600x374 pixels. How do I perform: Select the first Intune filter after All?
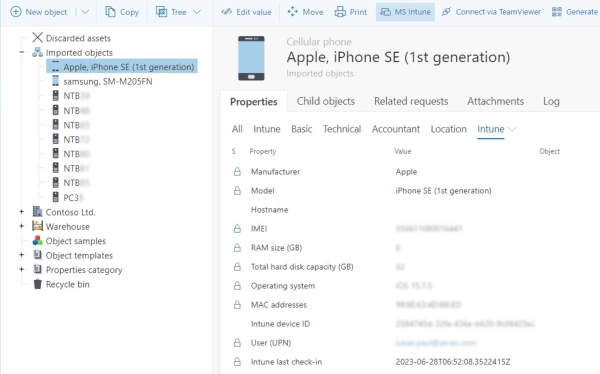coord(267,129)
